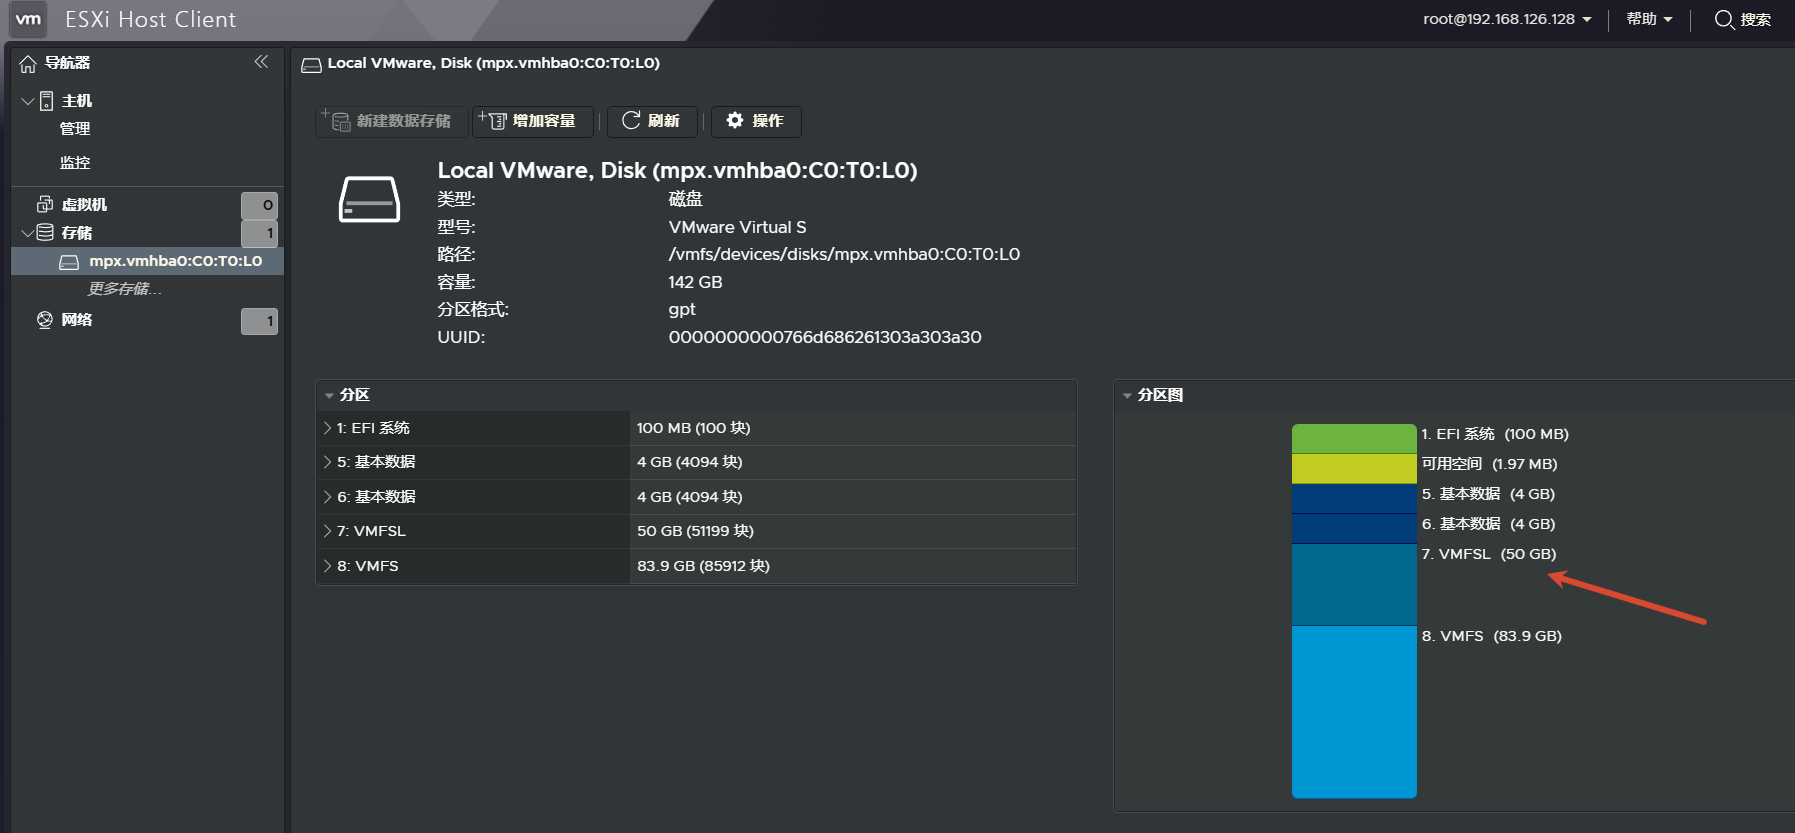Collapse the storage tree node

pyautogui.click(x=28, y=233)
